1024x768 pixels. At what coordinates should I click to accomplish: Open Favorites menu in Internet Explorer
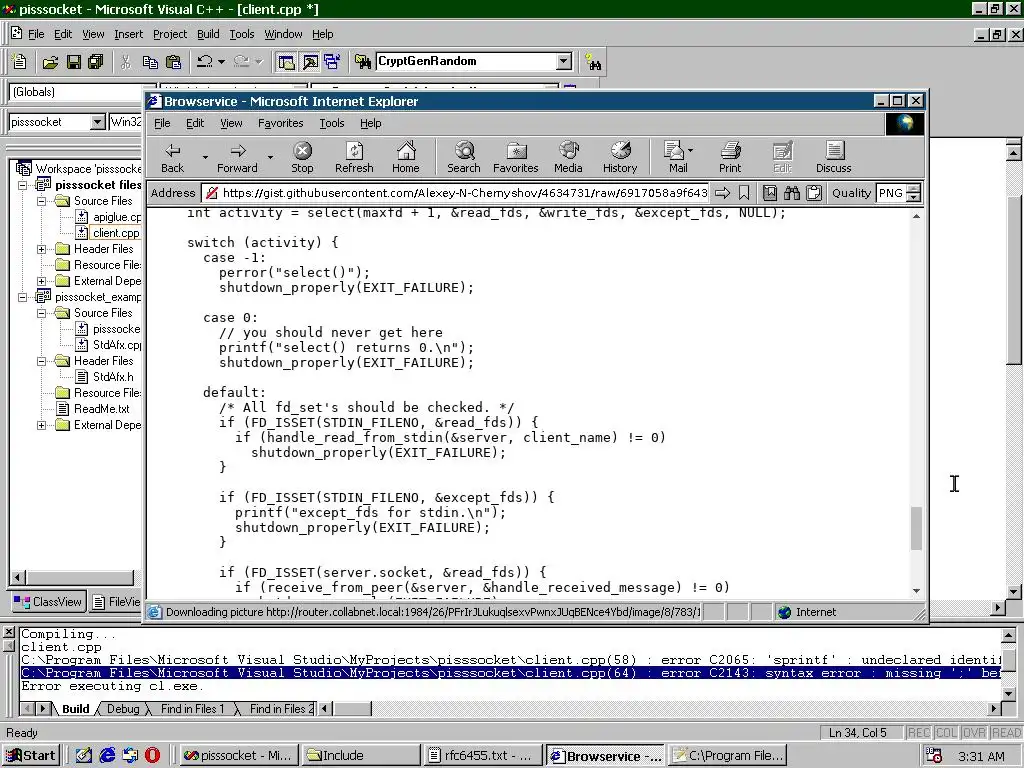[x=281, y=123]
